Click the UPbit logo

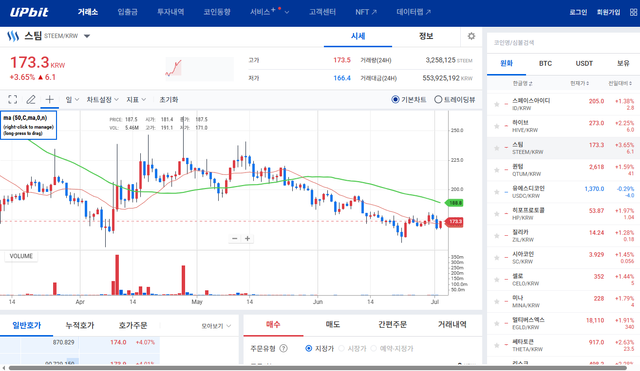(29, 12)
